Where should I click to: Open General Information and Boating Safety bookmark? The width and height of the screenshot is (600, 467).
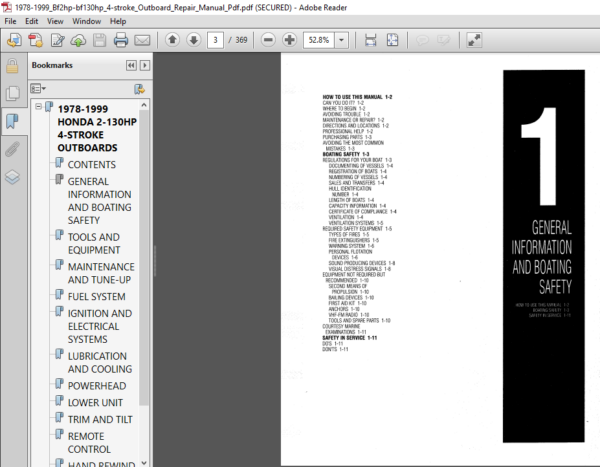coord(99,201)
